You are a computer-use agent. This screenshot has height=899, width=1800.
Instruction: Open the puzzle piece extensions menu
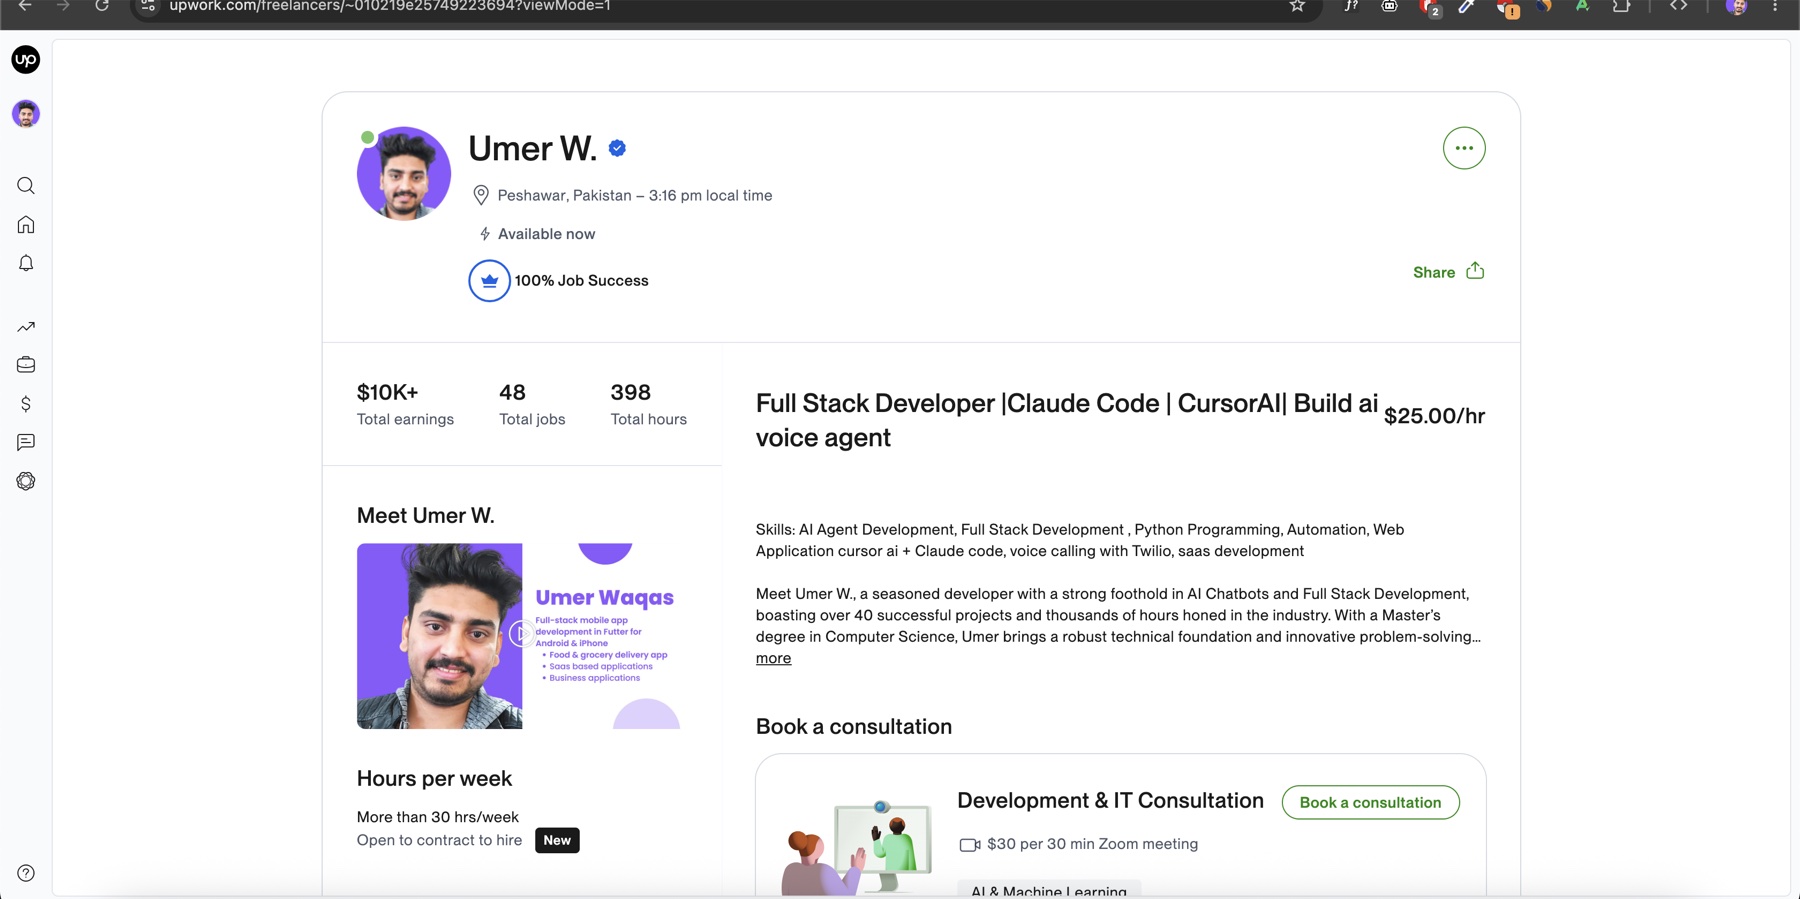click(x=1621, y=6)
